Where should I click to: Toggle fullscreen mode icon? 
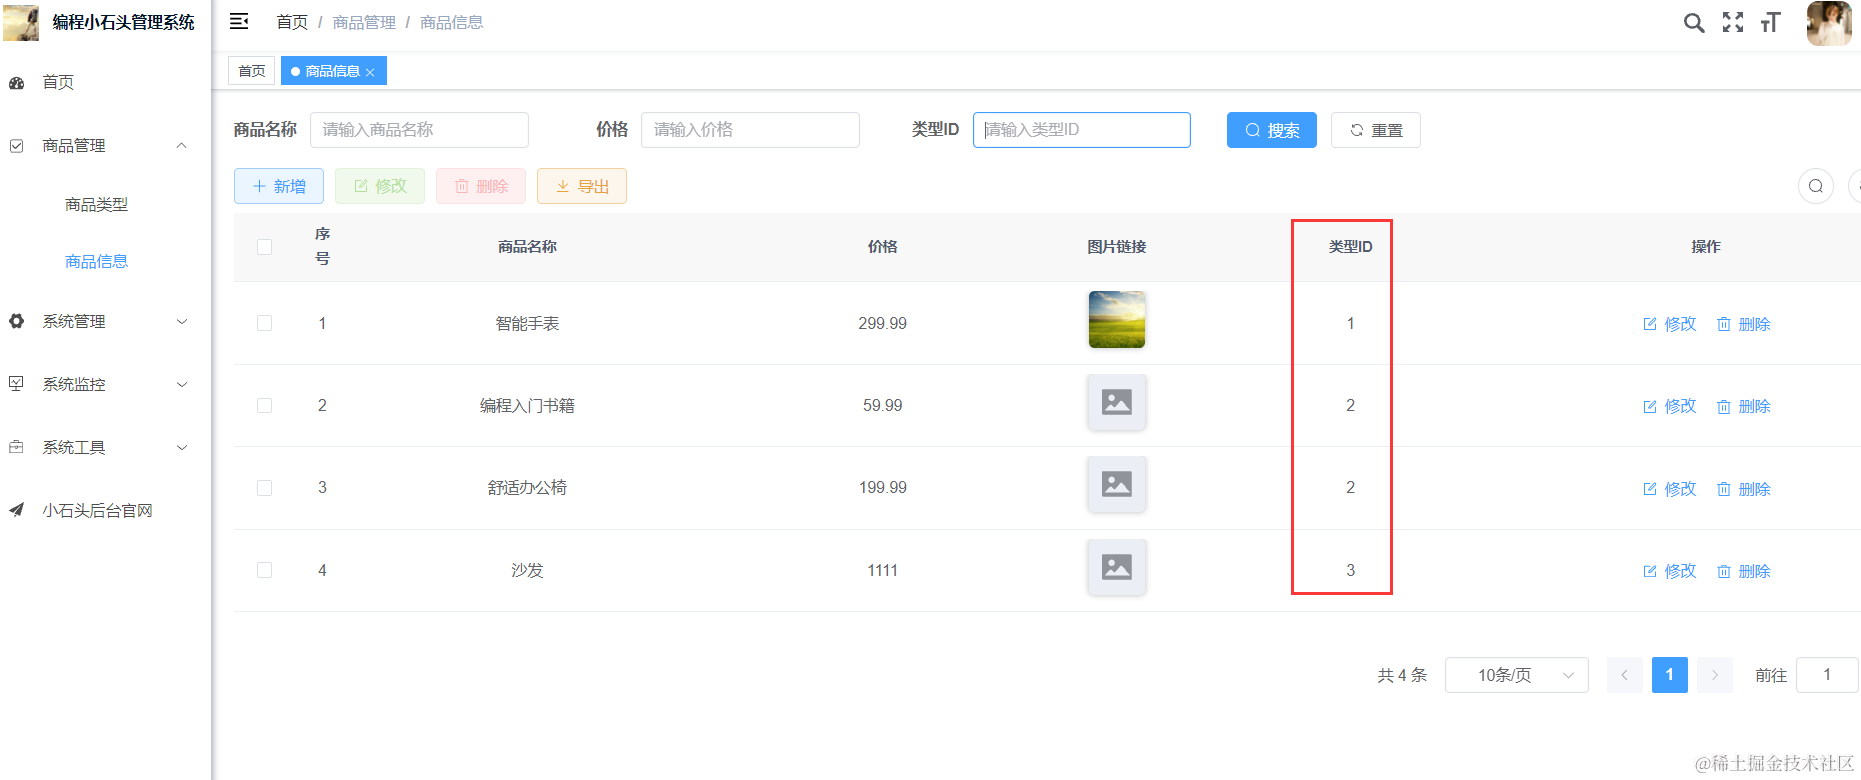coord(1732,22)
